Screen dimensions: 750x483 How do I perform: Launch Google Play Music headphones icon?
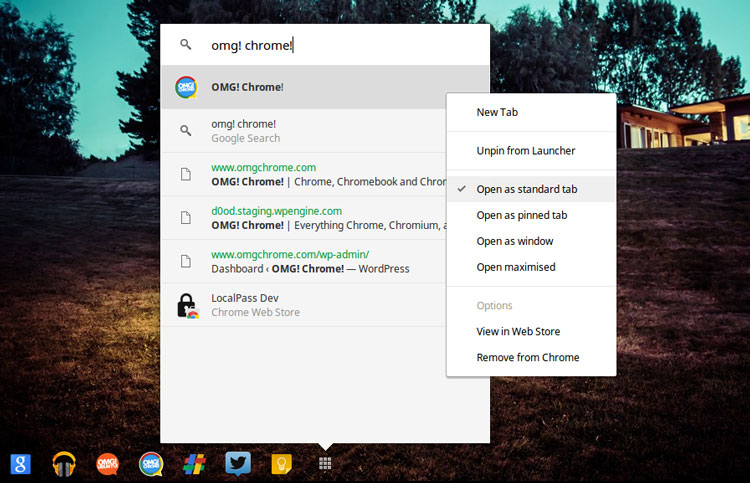click(64, 464)
